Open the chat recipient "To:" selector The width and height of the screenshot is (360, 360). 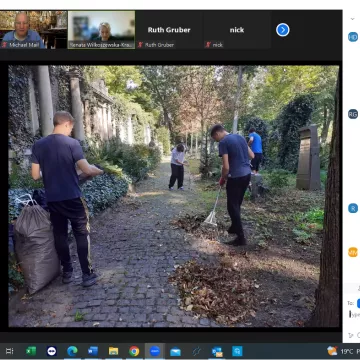358,303
